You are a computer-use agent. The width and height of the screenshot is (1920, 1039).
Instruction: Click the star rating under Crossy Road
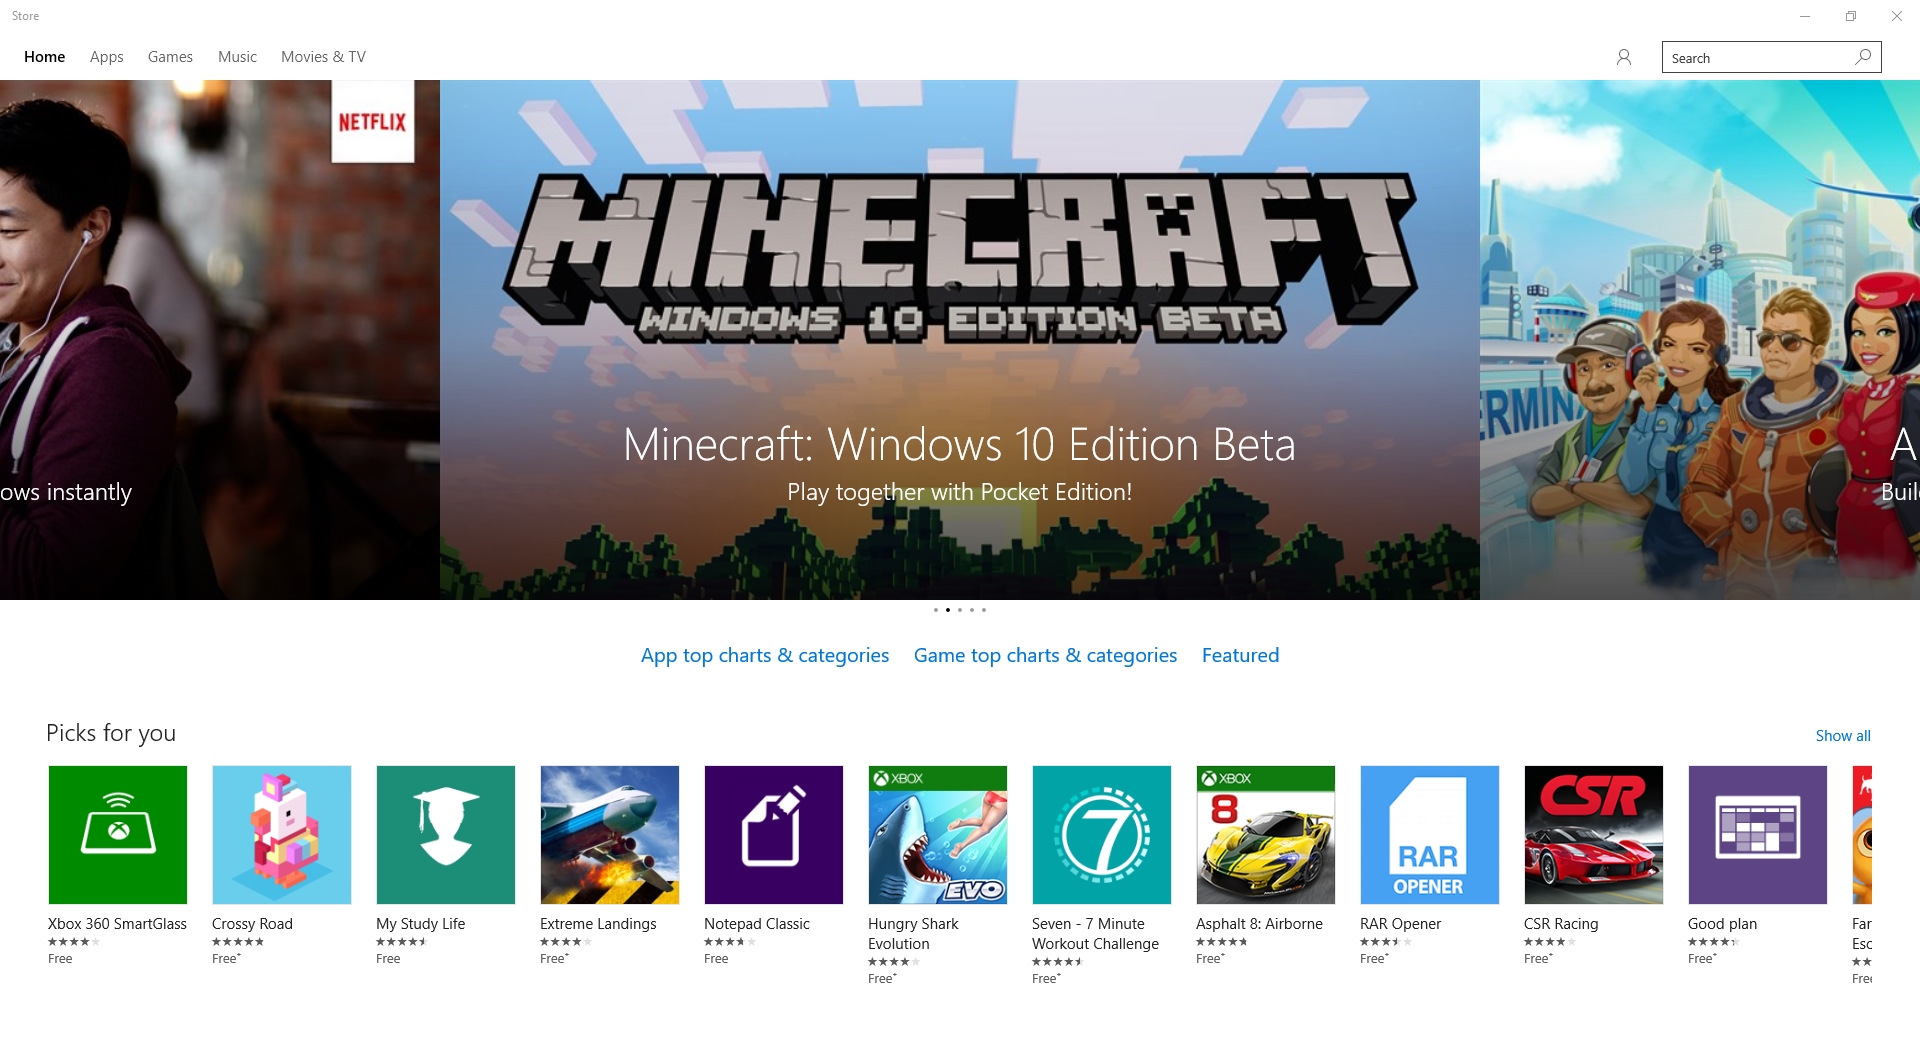(x=238, y=942)
